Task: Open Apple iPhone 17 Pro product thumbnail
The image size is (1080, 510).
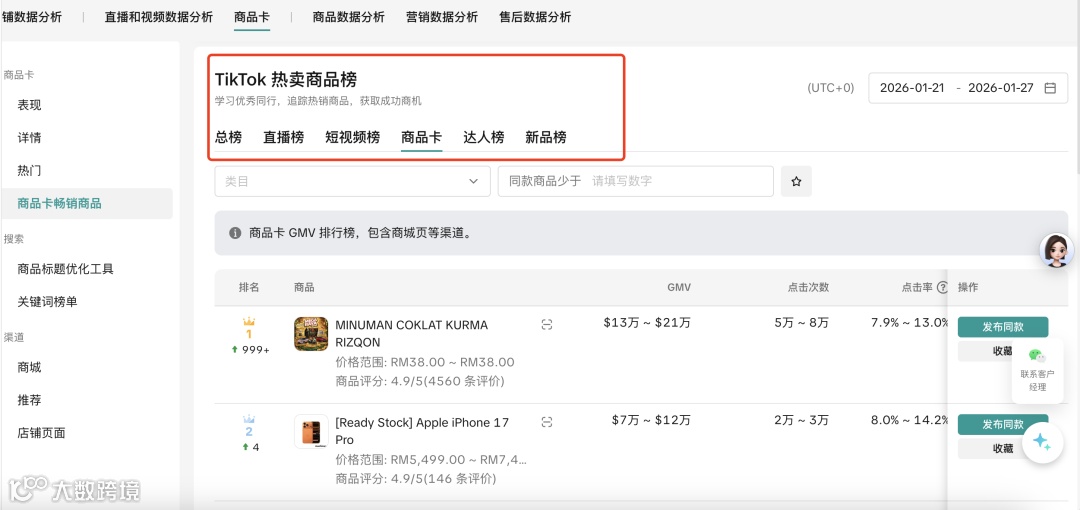Action: 311,431
